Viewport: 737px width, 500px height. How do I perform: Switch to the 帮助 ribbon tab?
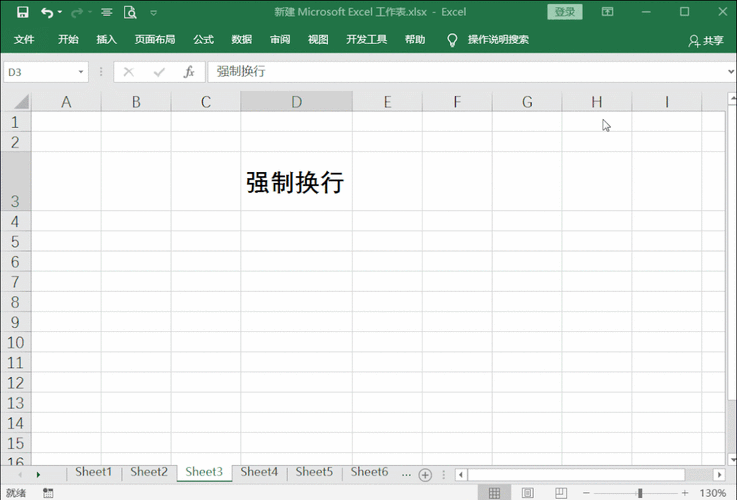tap(415, 39)
